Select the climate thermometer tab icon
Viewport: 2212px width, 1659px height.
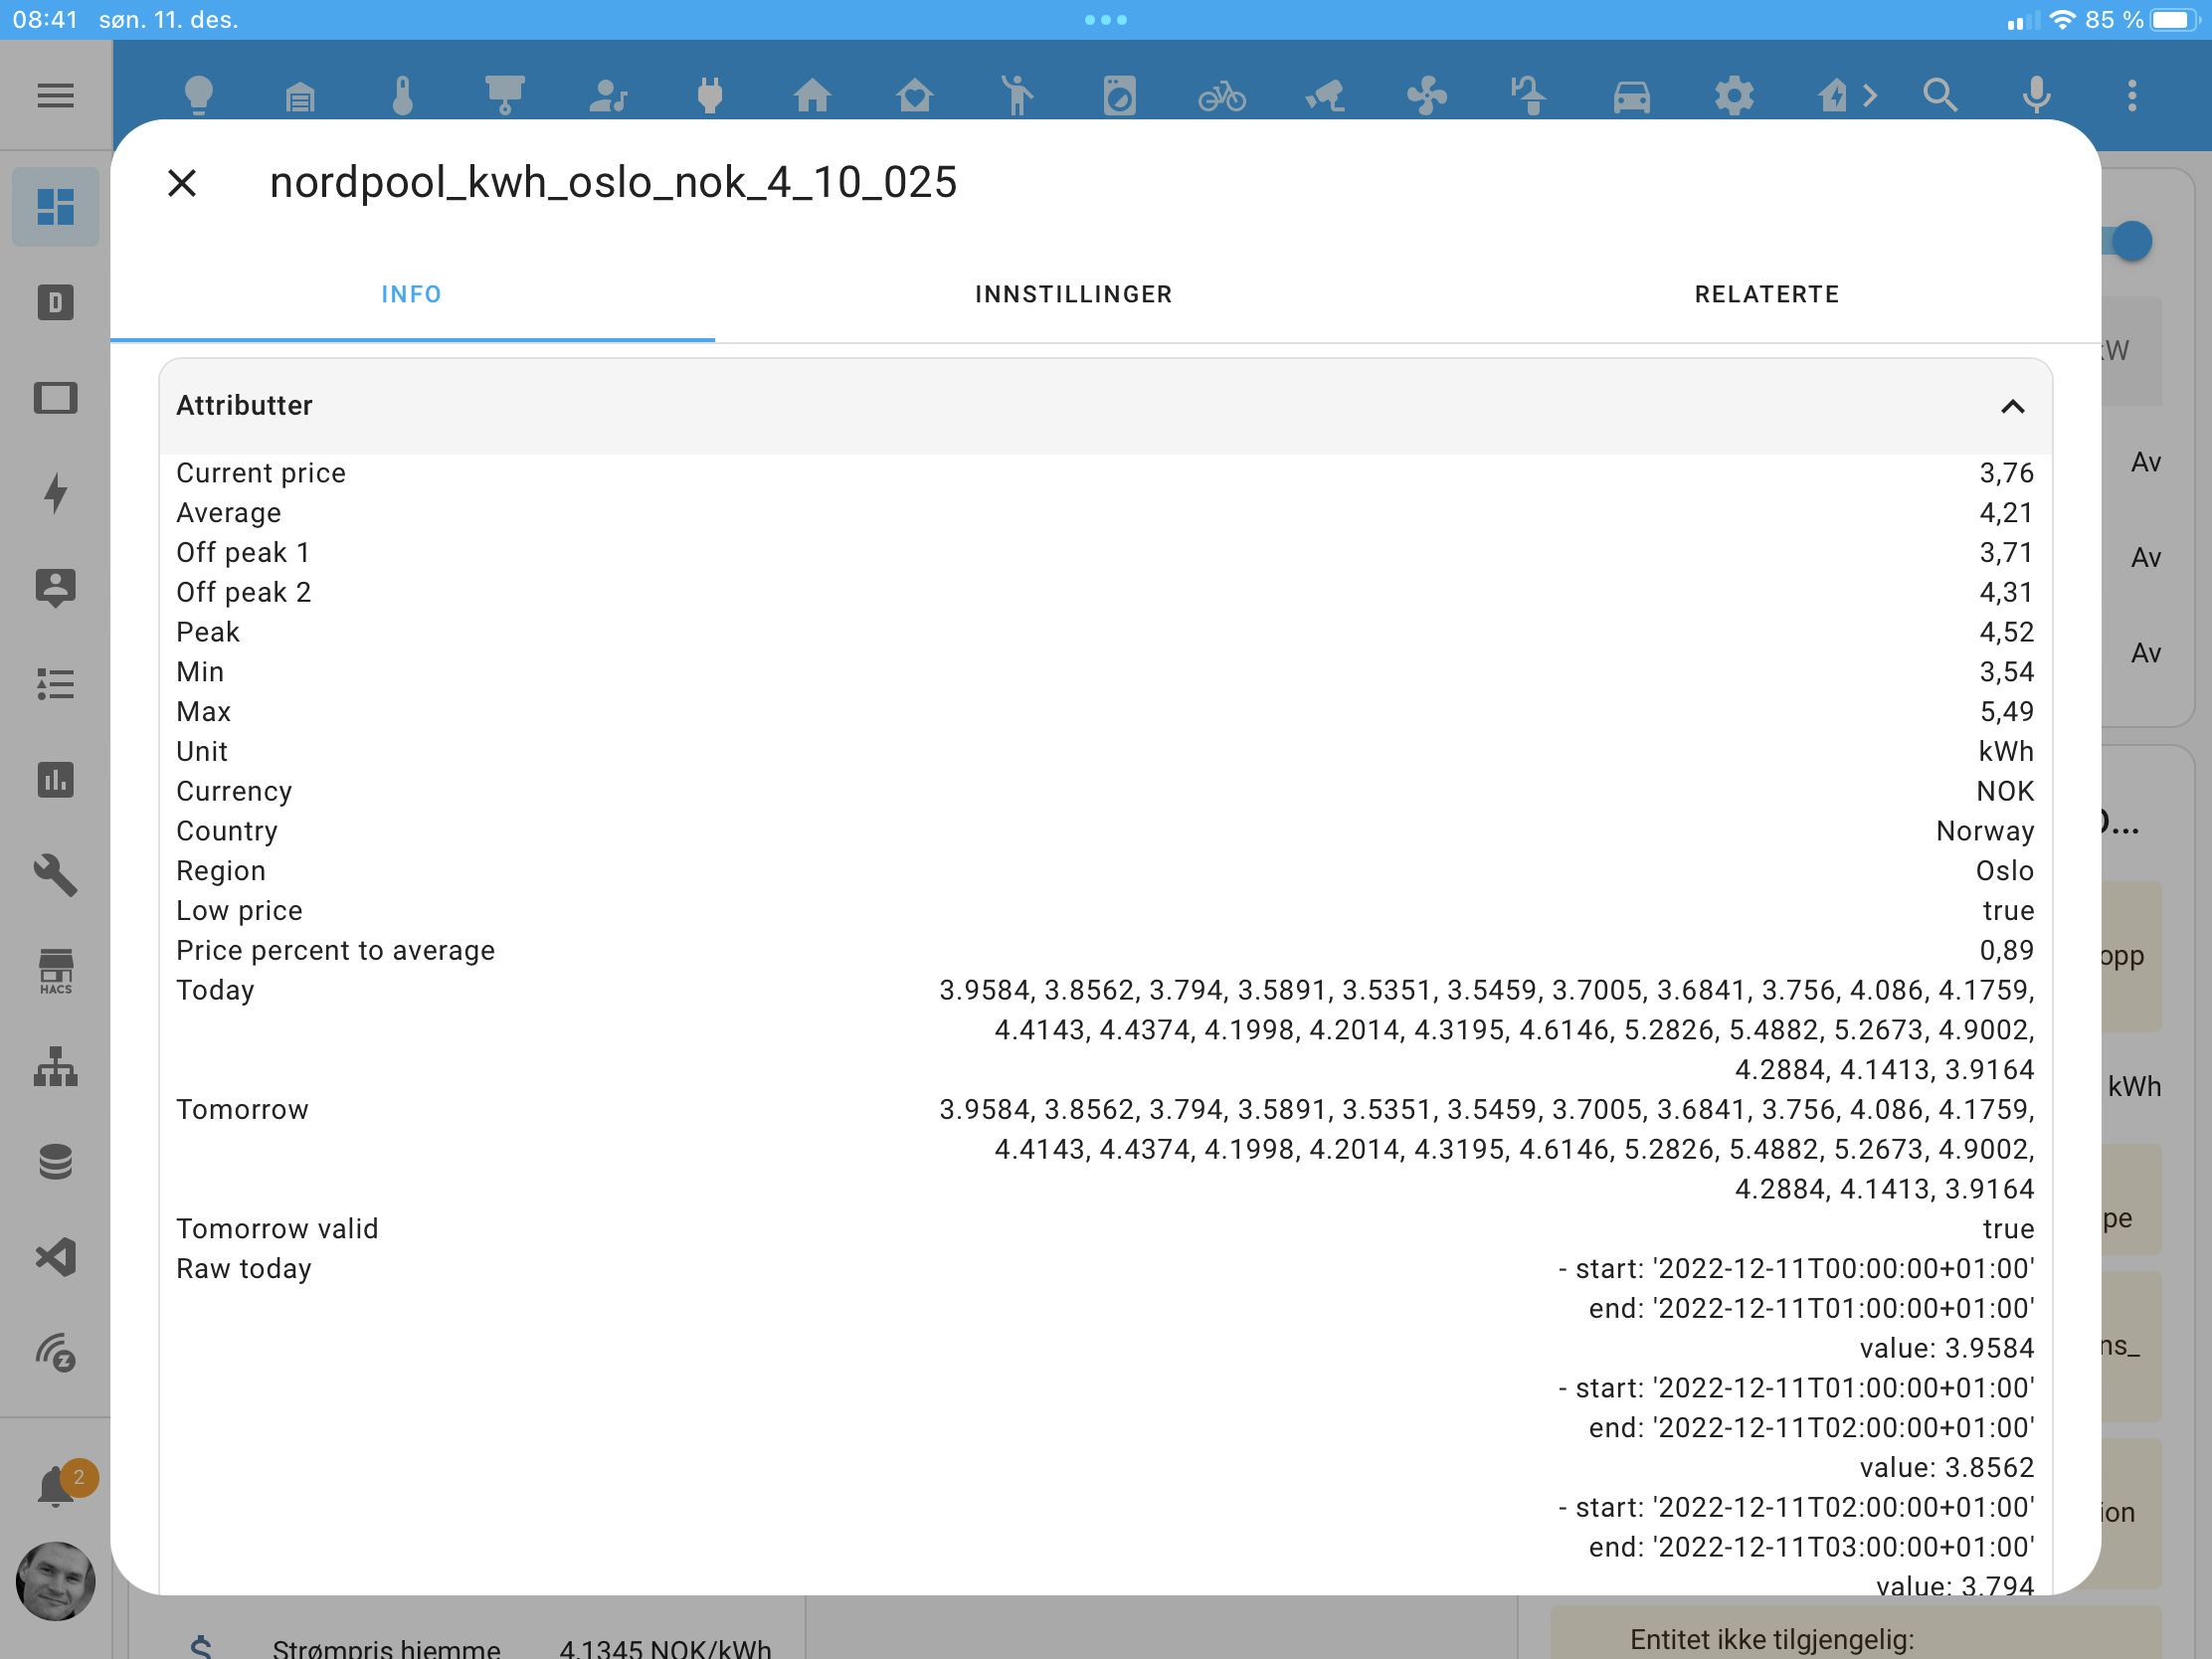click(x=403, y=95)
